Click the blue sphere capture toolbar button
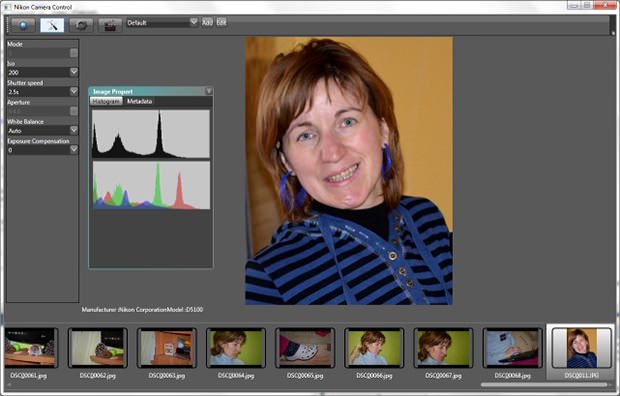 click(x=23, y=25)
